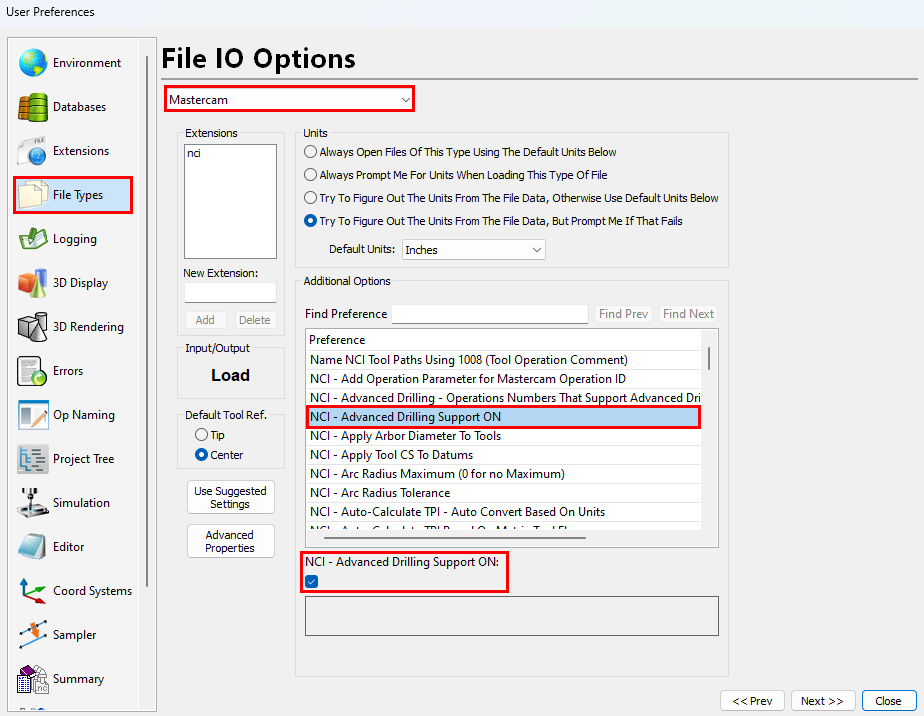Uncheck NCI Advanced Drilling Support ON checkbox
This screenshot has height=716, width=924.
[x=312, y=582]
